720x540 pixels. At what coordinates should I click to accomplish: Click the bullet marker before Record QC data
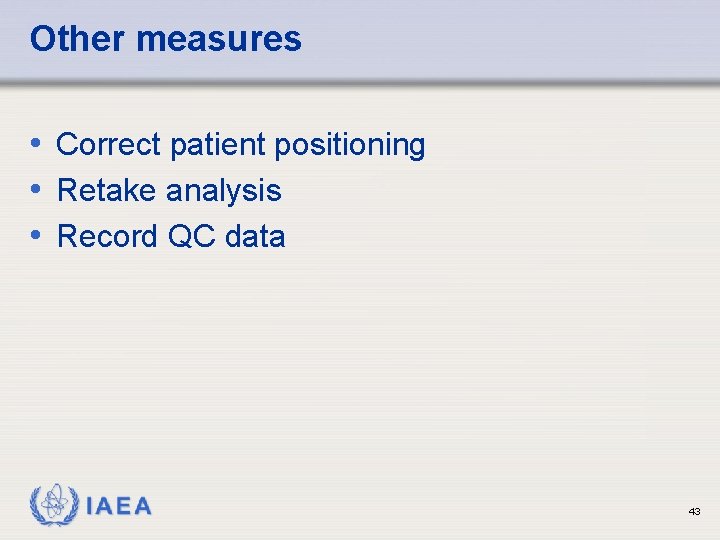(x=36, y=235)
